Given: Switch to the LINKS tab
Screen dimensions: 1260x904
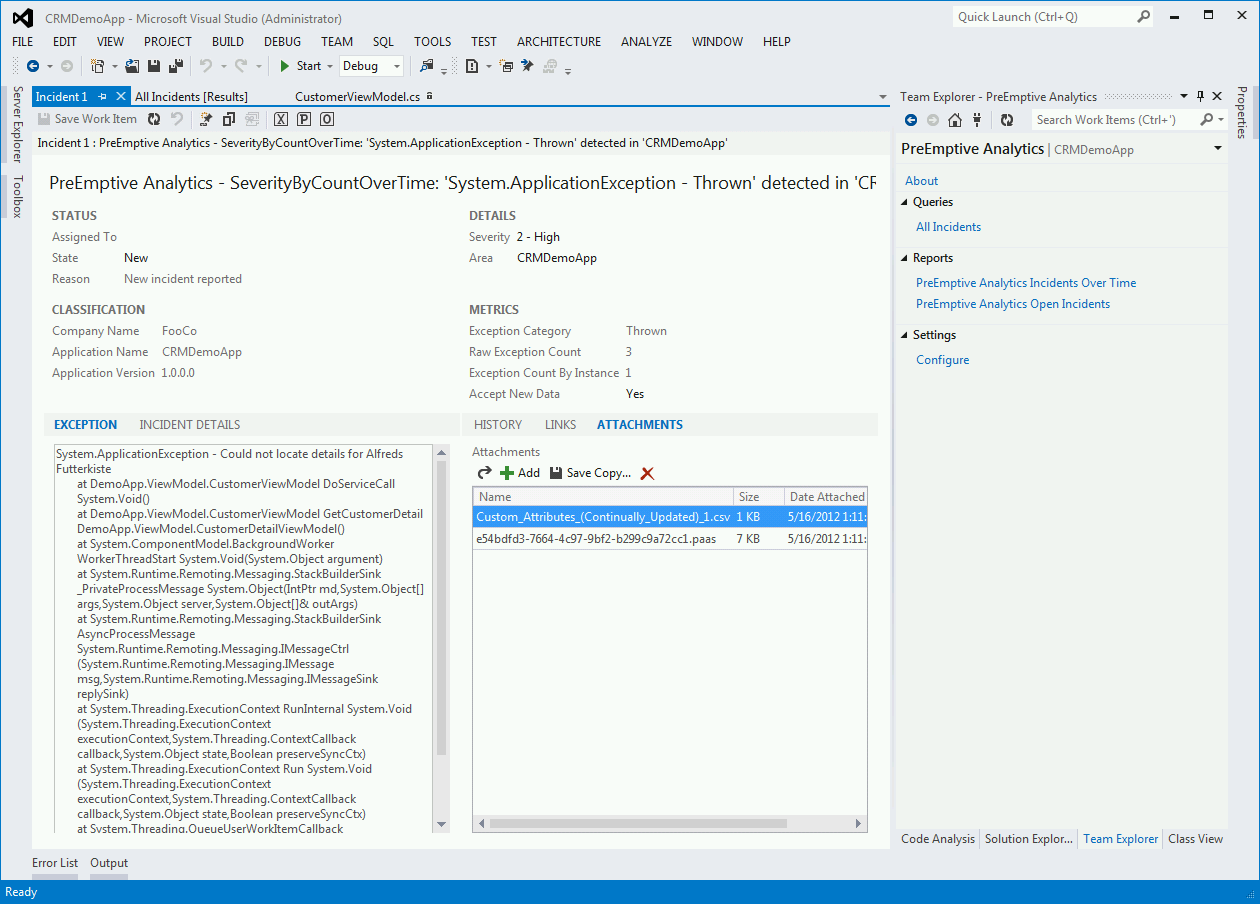Looking at the screenshot, I should [560, 425].
